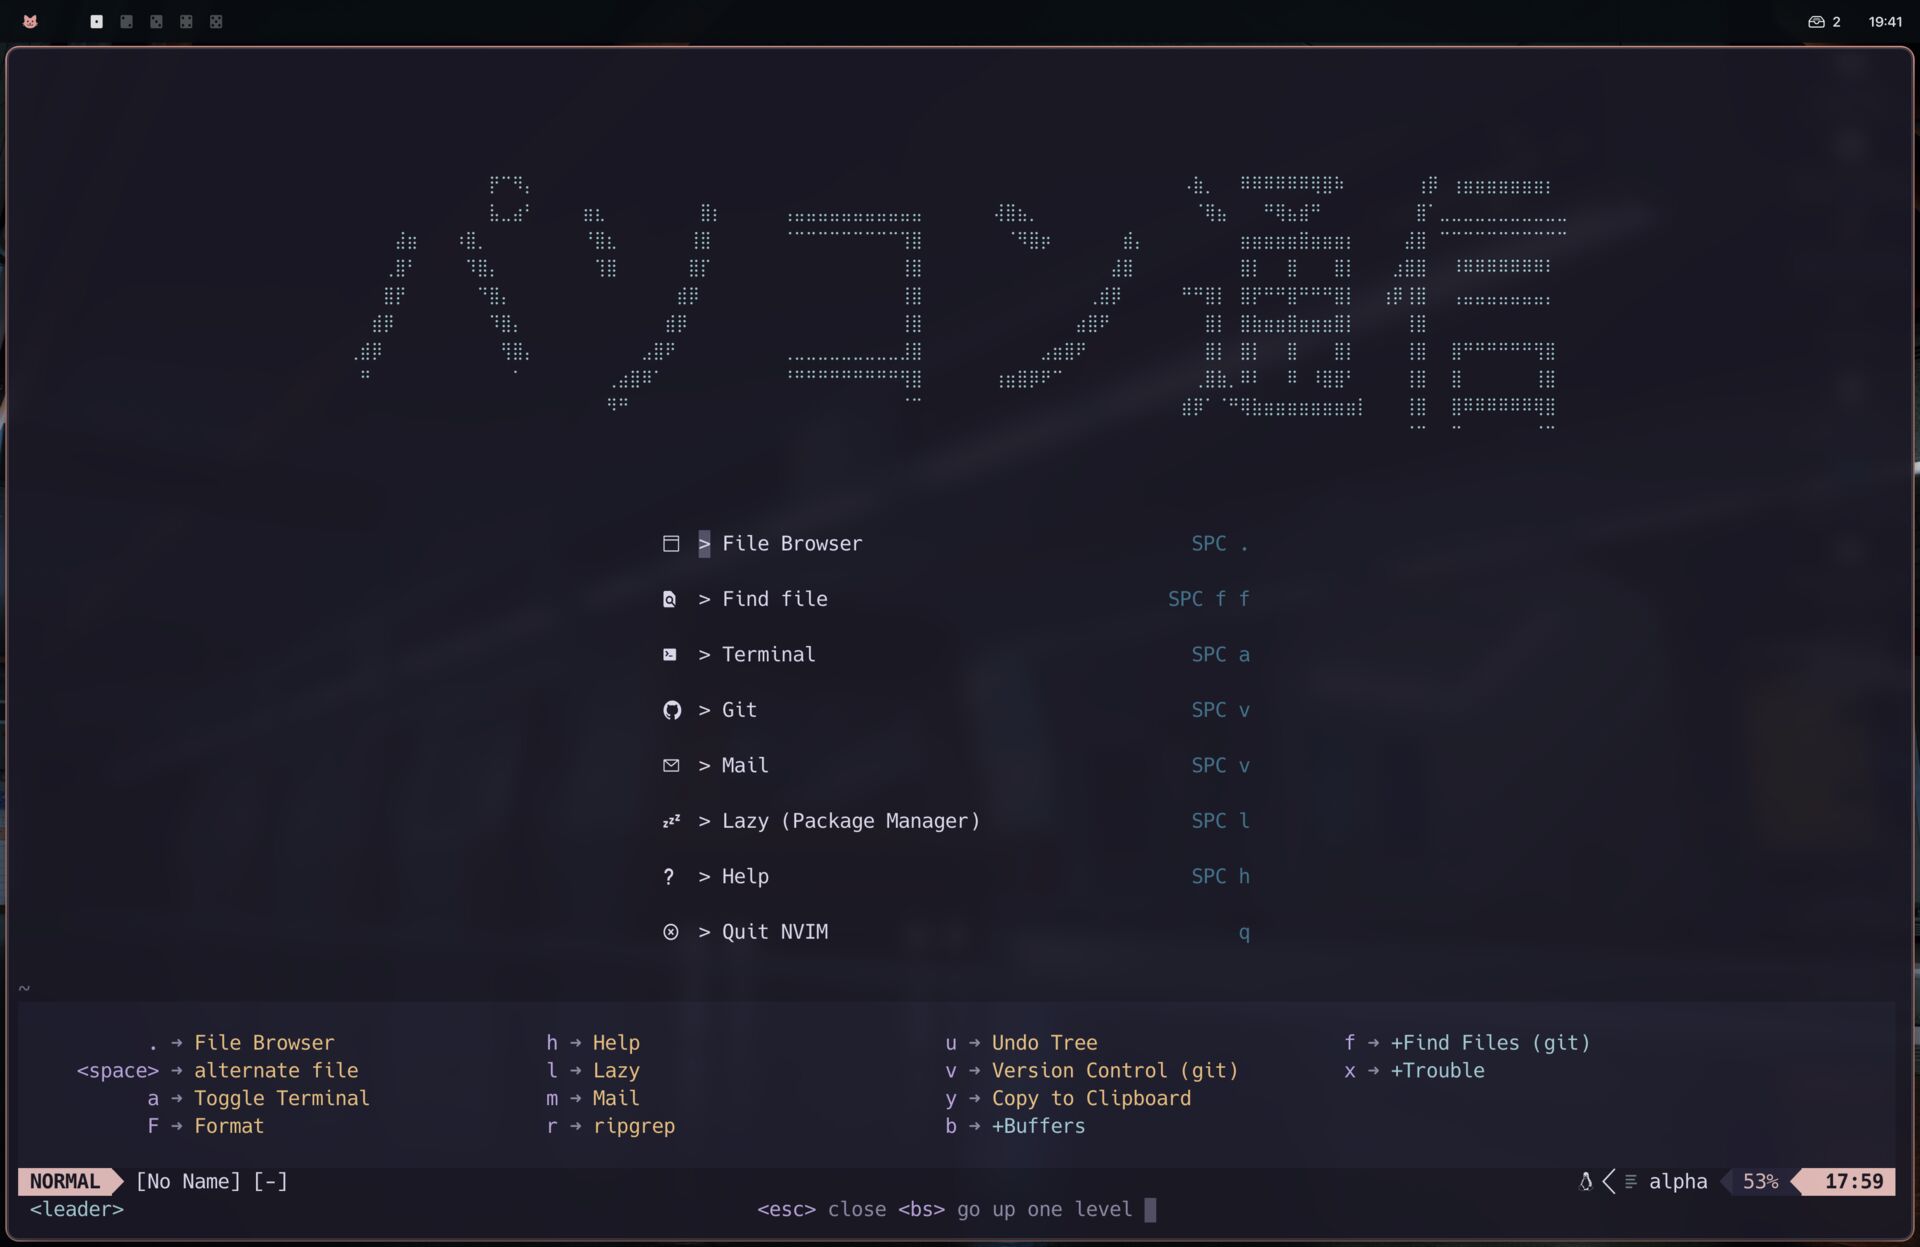Select 'alternate file' in which-key popup
The height and width of the screenshot is (1247, 1920).
276,1071
